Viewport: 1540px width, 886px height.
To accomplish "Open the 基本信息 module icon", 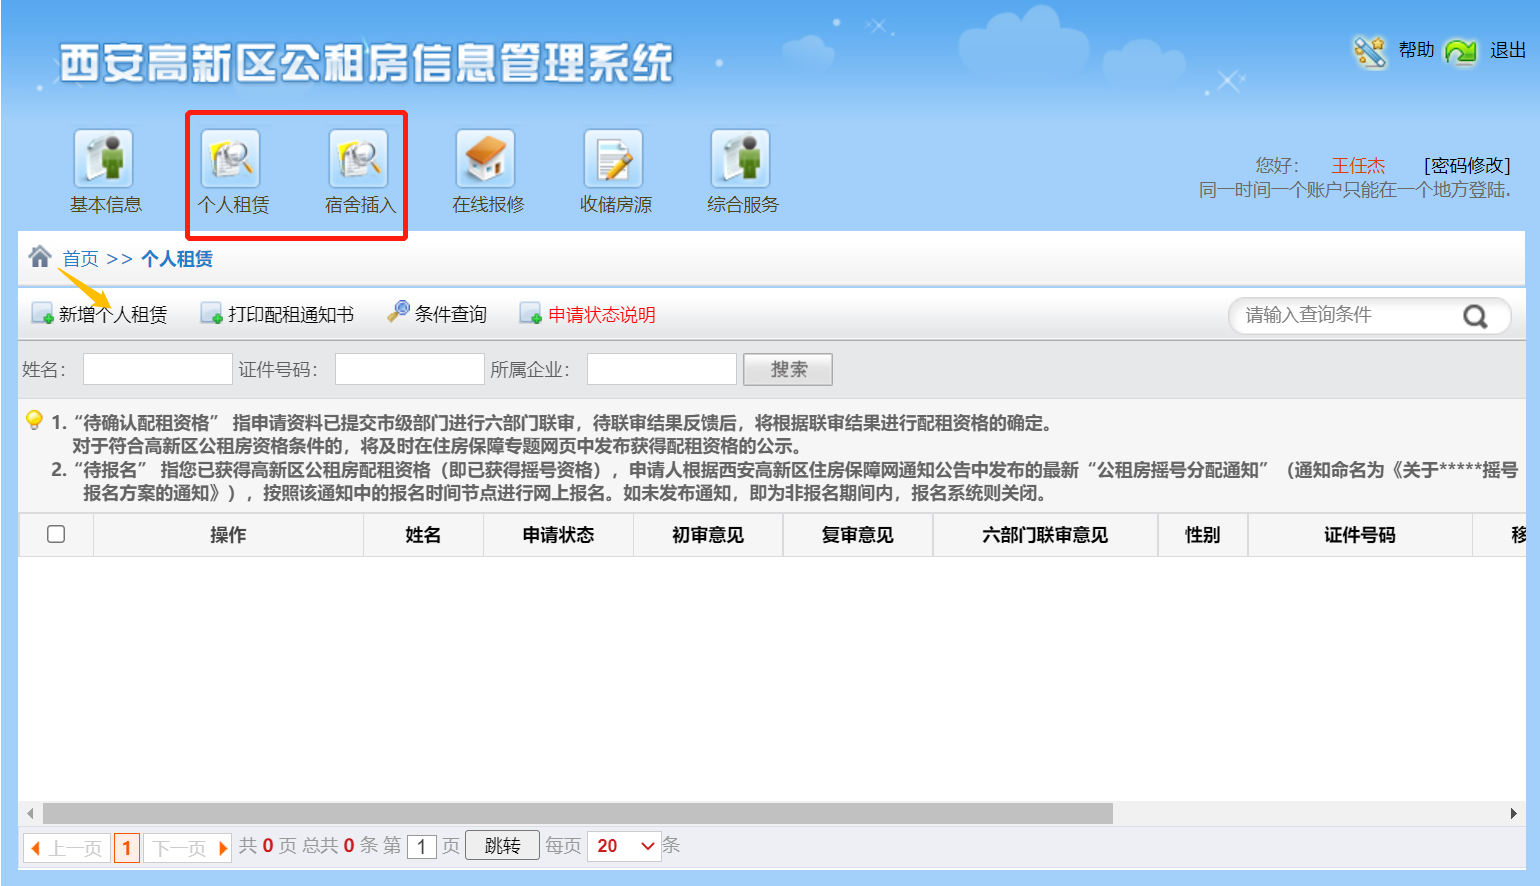I will pyautogui.click(x=104, y=159).
